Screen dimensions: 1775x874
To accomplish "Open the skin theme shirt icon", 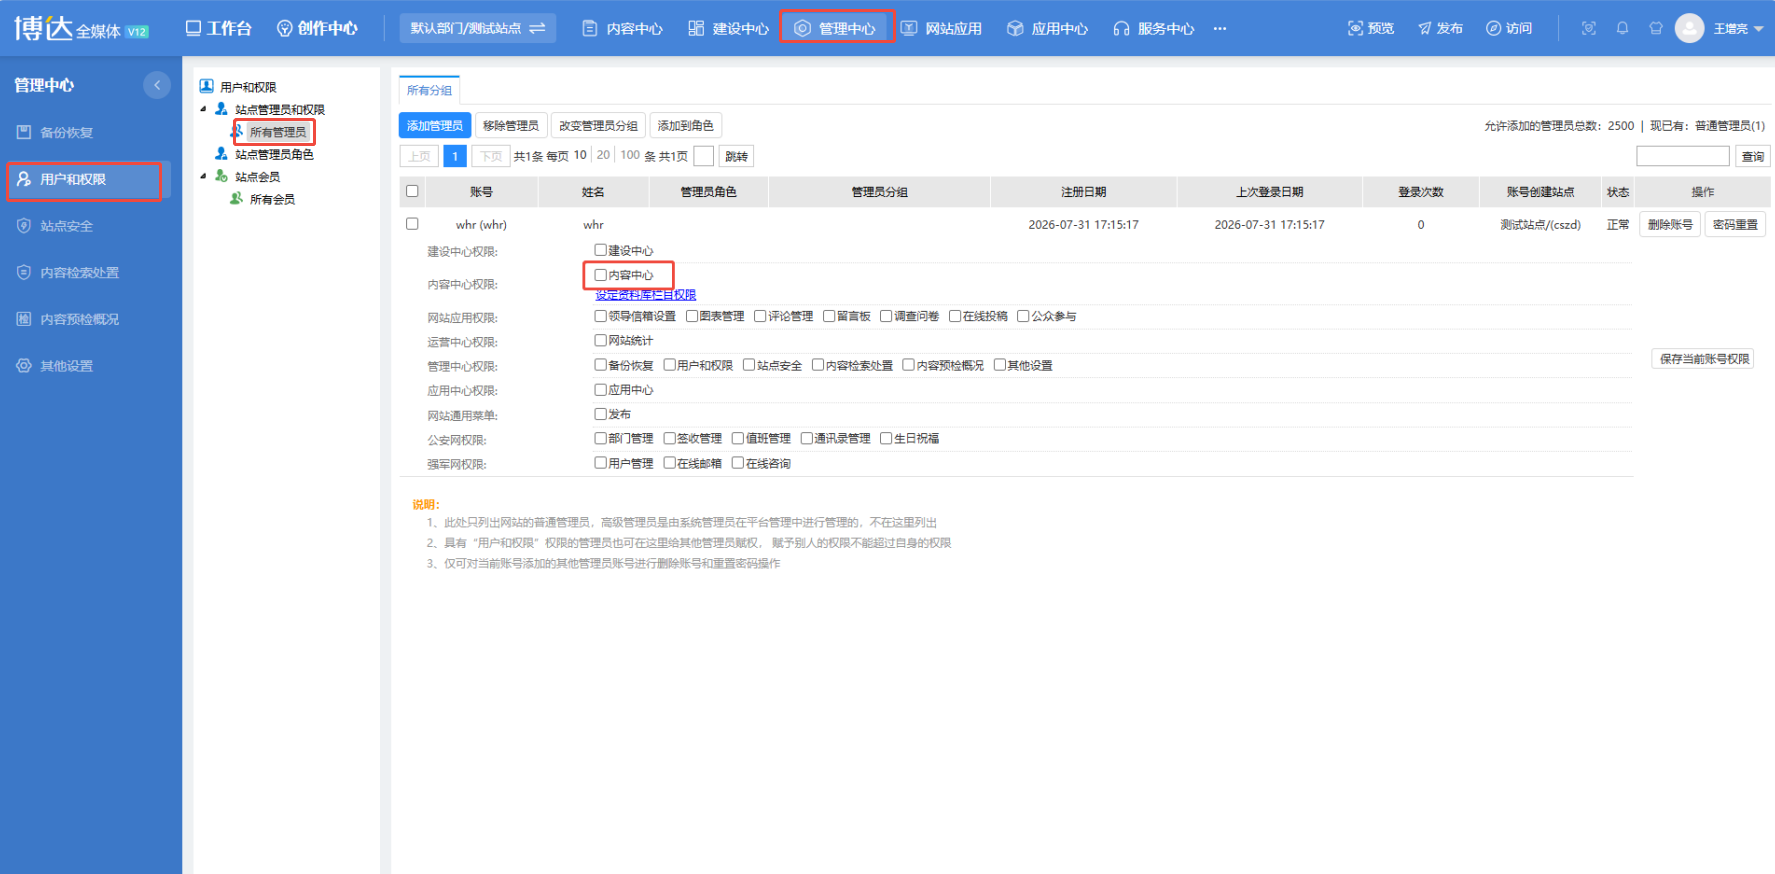I will point(1656,28).
